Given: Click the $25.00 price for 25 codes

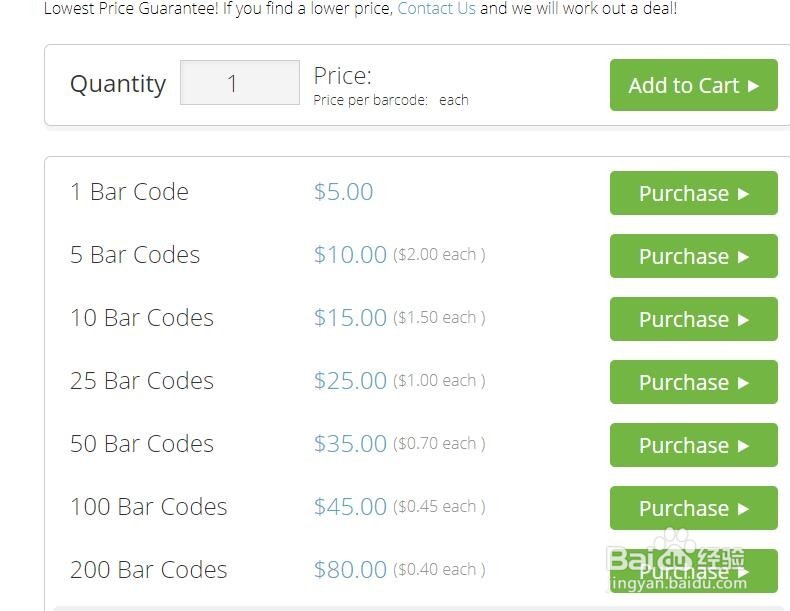Looking at the screenshot, I should click(350, 380).
